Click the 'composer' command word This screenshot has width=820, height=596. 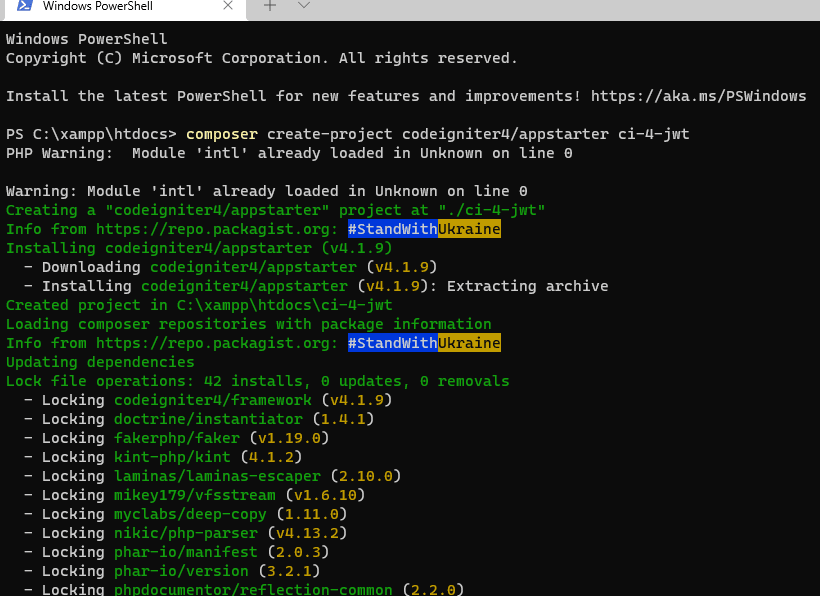point(222,134)
